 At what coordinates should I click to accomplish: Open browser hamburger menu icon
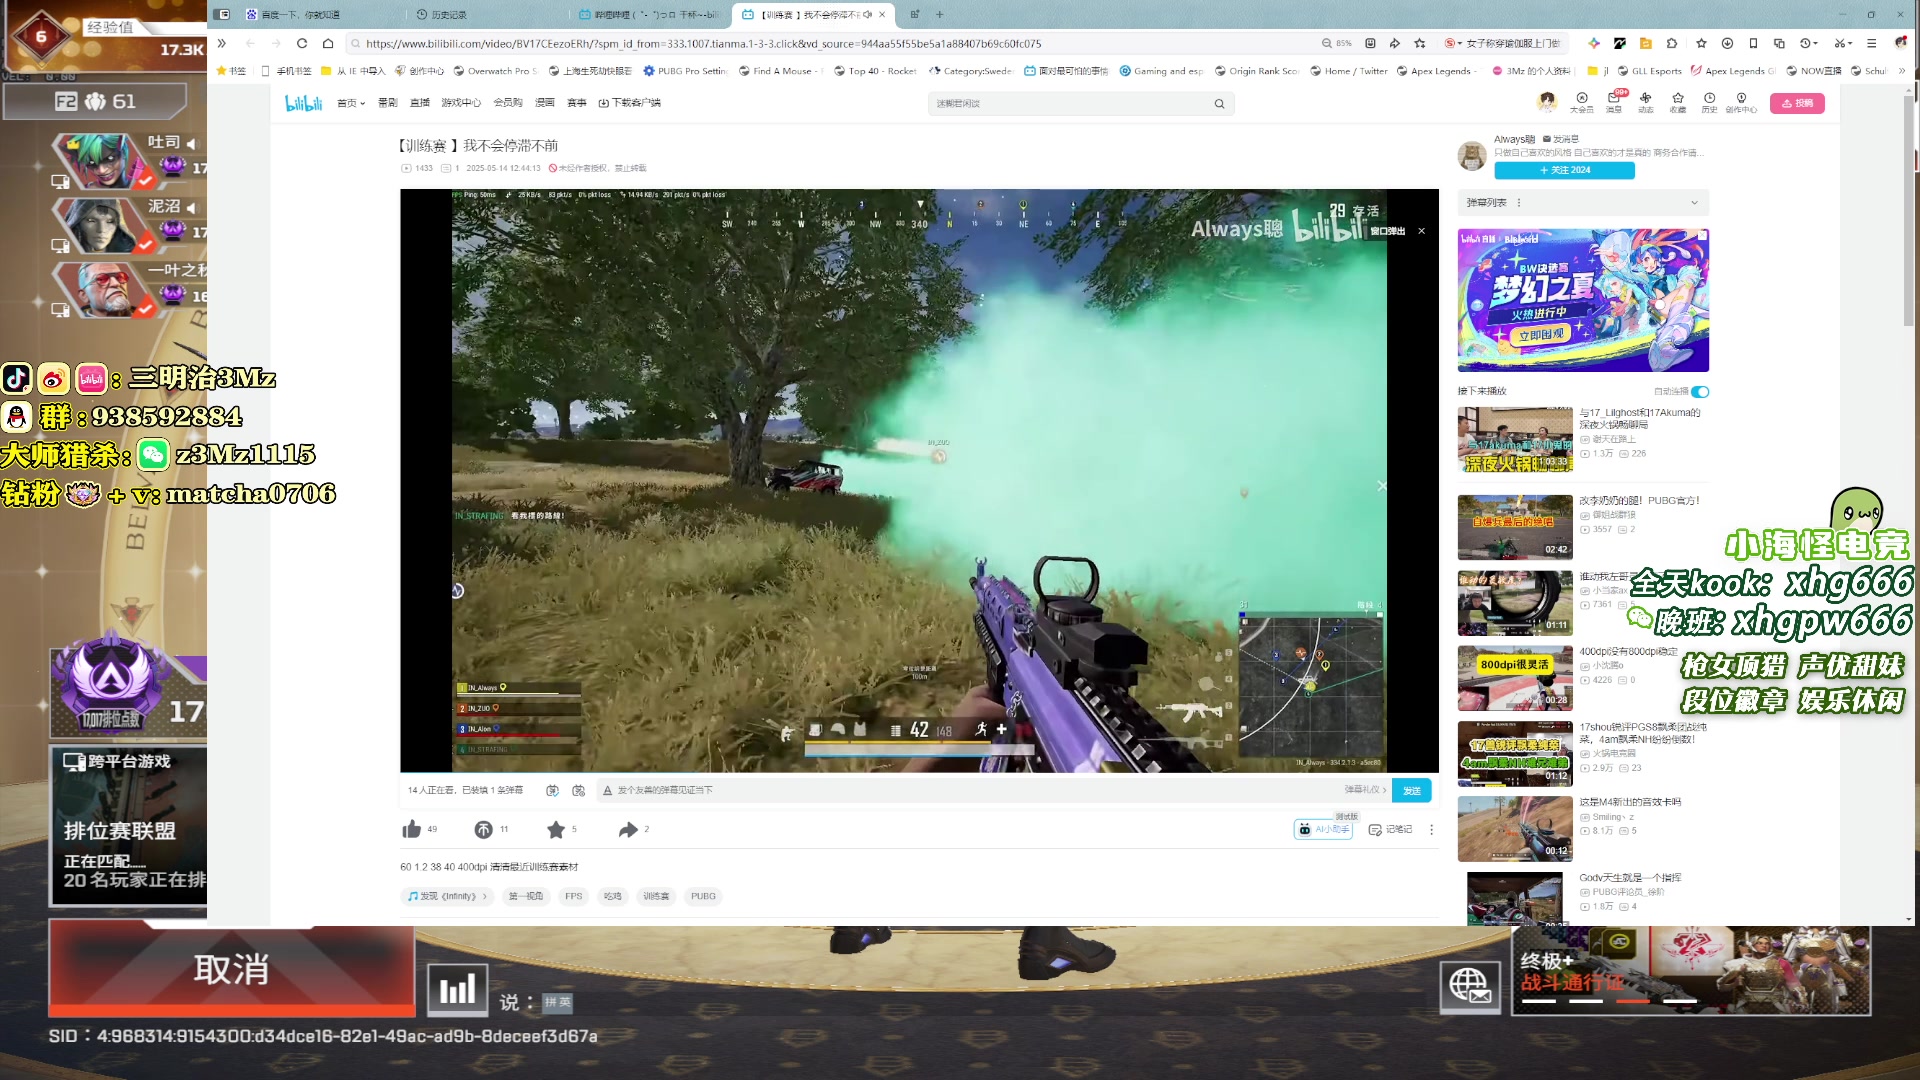1871,43
